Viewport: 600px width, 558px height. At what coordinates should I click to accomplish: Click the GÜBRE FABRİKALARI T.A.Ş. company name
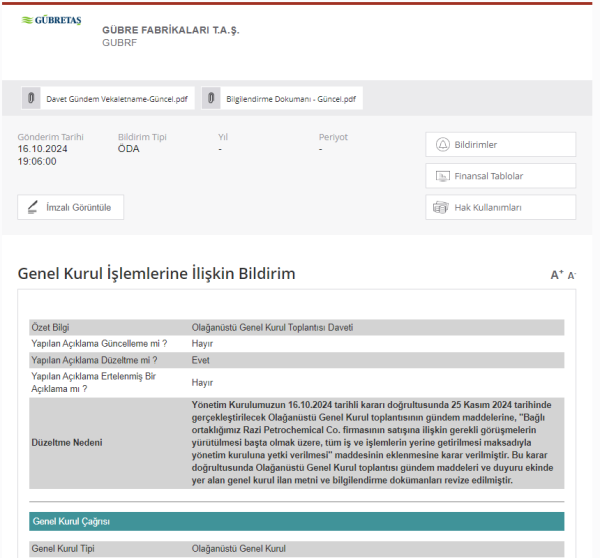coord(171,30)
